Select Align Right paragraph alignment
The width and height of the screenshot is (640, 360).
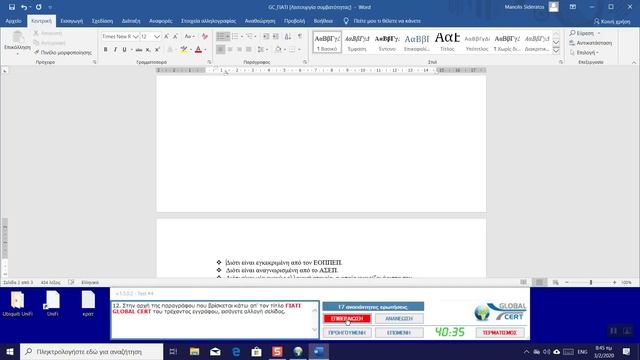(x=239, y=49)
